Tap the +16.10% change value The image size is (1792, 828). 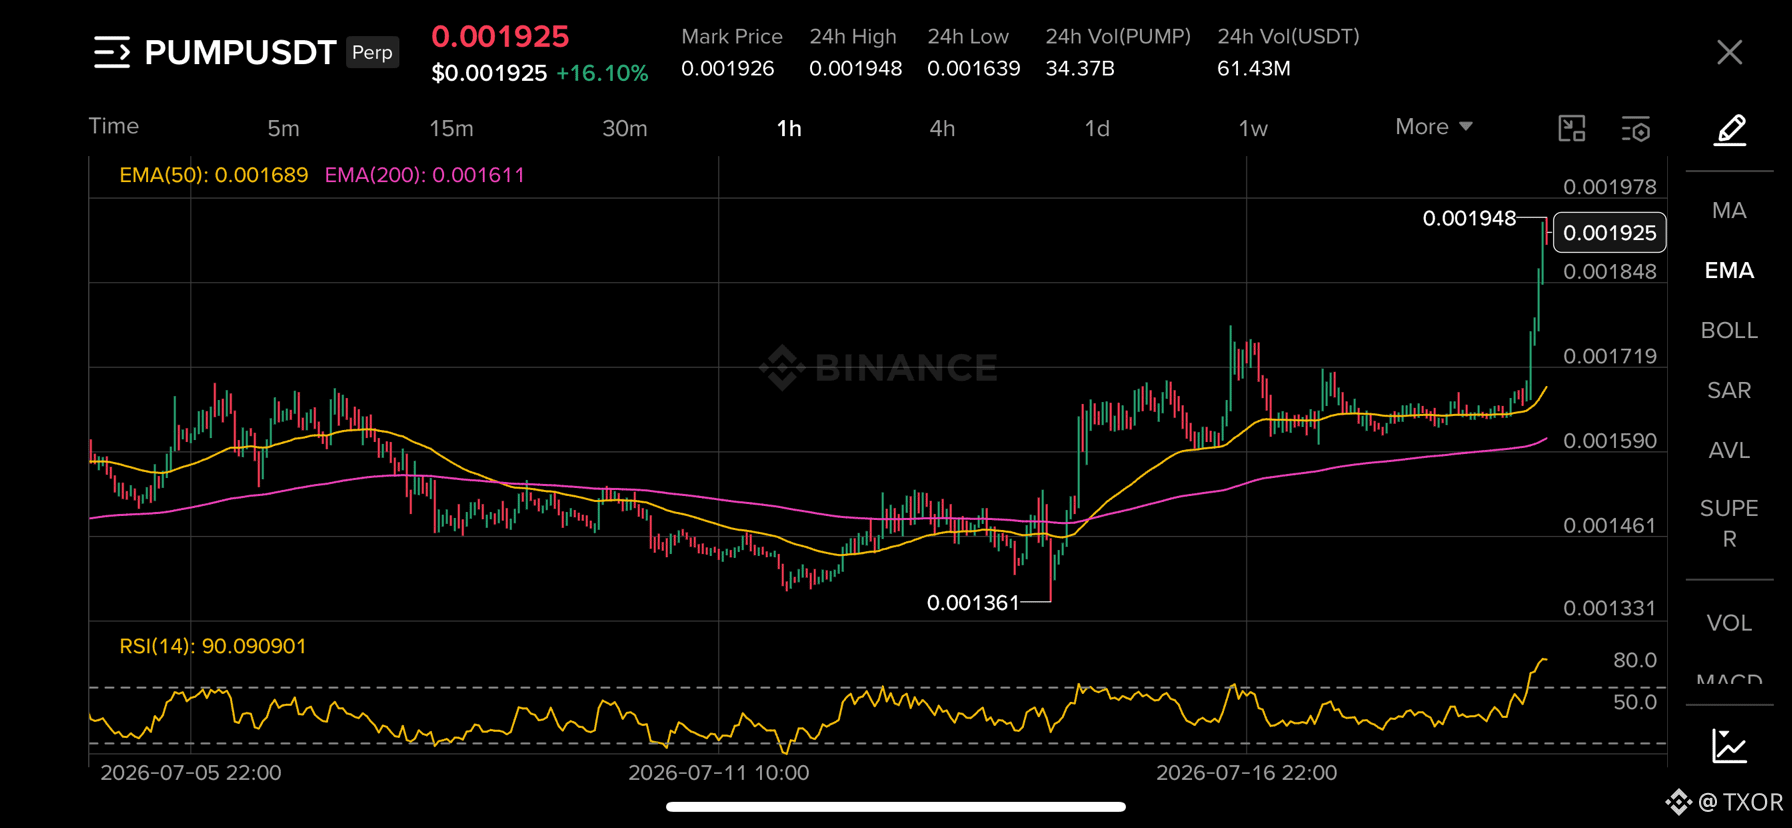[602, 73]
